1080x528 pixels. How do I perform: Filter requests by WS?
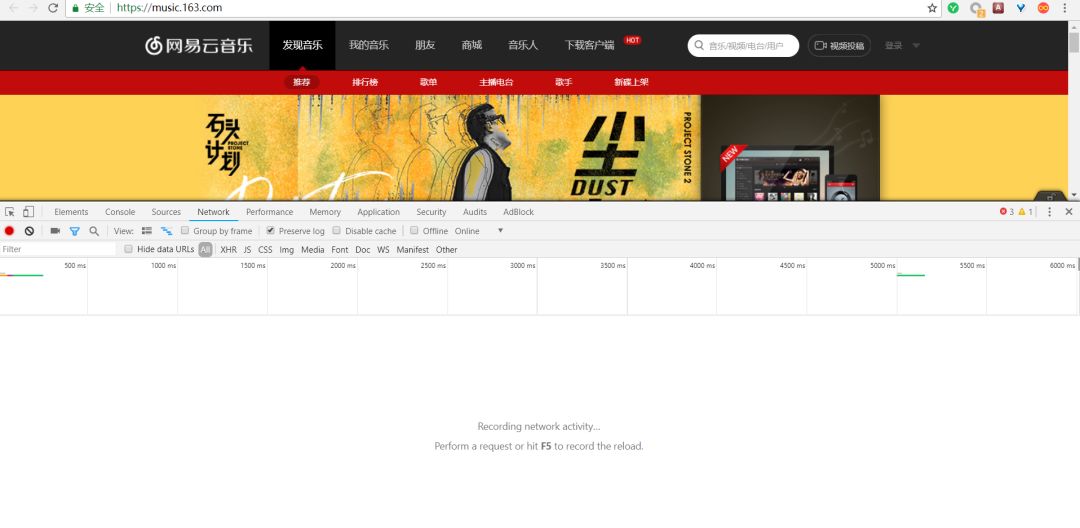pos(383,250)
